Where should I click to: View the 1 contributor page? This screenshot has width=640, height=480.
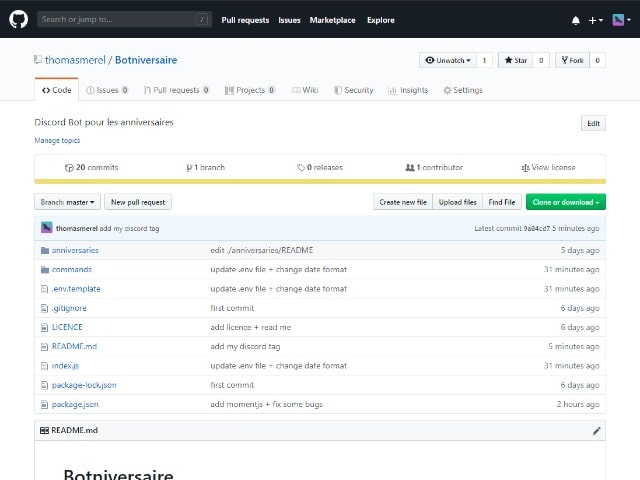pyautogui.click(x=434, y=167)
